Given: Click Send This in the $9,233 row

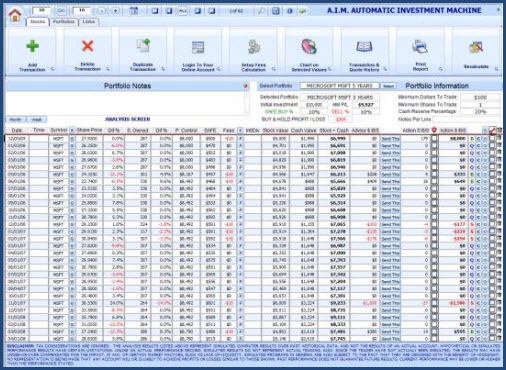Looking at the screenshot, I should click(x=390, y=303).
